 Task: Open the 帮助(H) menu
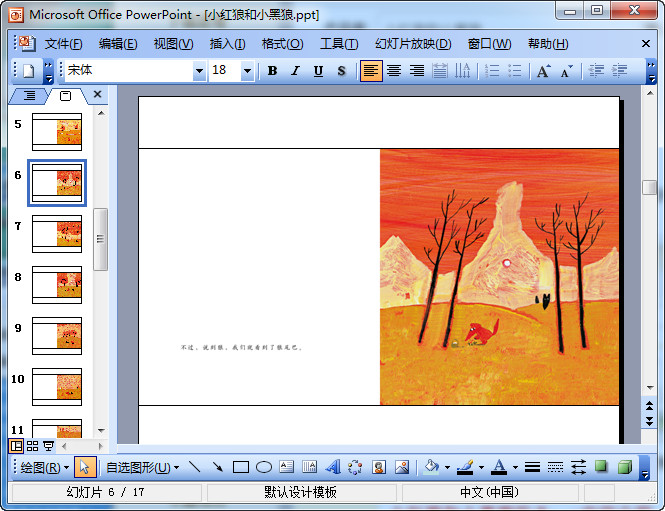tap(548, 44)
